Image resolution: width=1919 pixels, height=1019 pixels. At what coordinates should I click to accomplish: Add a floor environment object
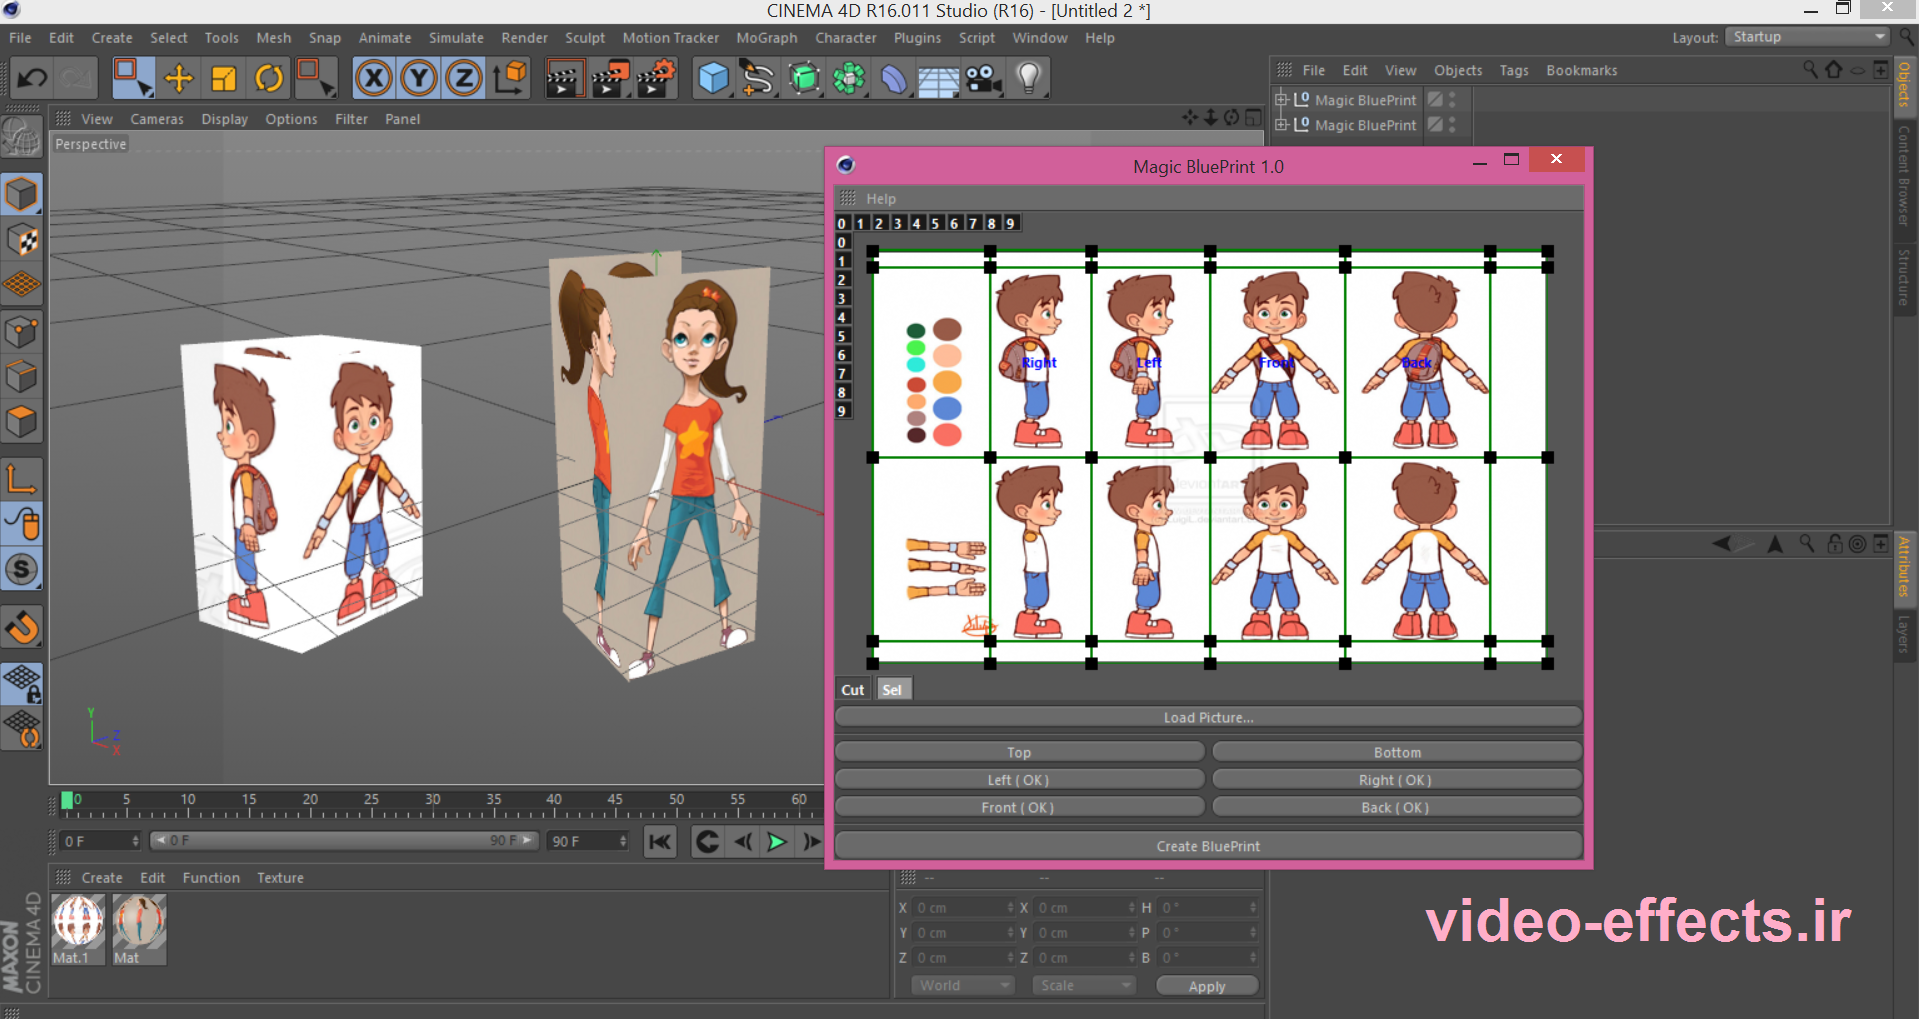coord(939,78)
